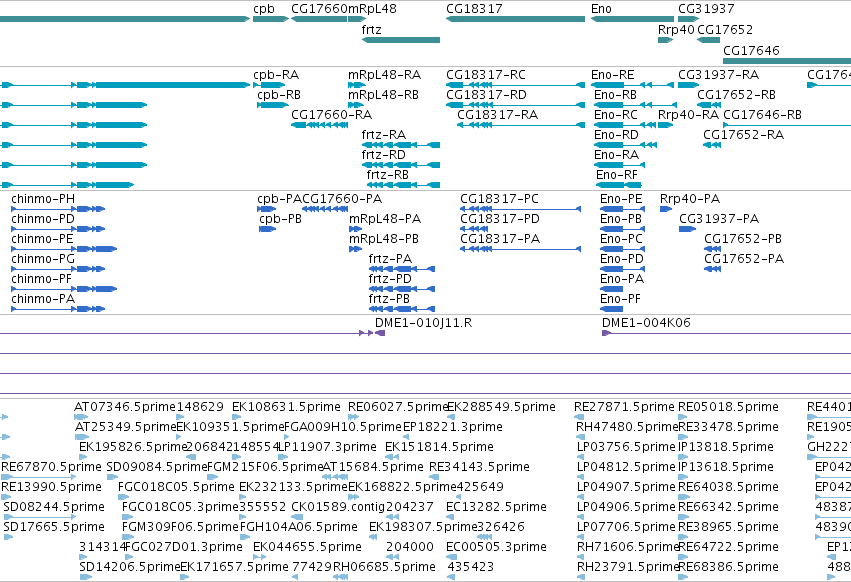Screen dimensions: 851x582
Task: Click the CG18317-RD transcript label
Action: (486, 94)
